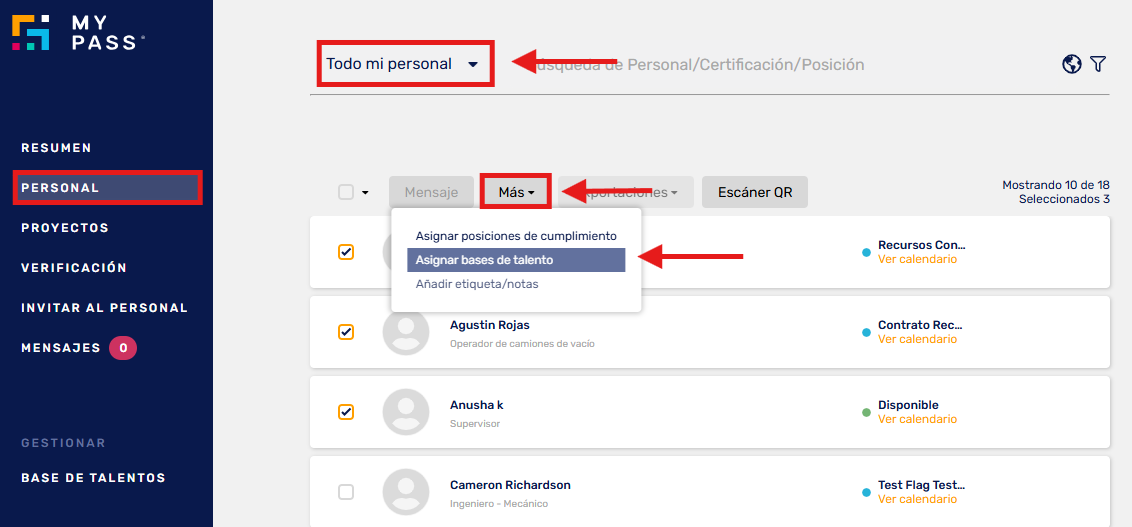The width and height of the screenshot is (1132, 527).
Task: Tick the select-all checkbox in toolbar
Action: point(347,193)
